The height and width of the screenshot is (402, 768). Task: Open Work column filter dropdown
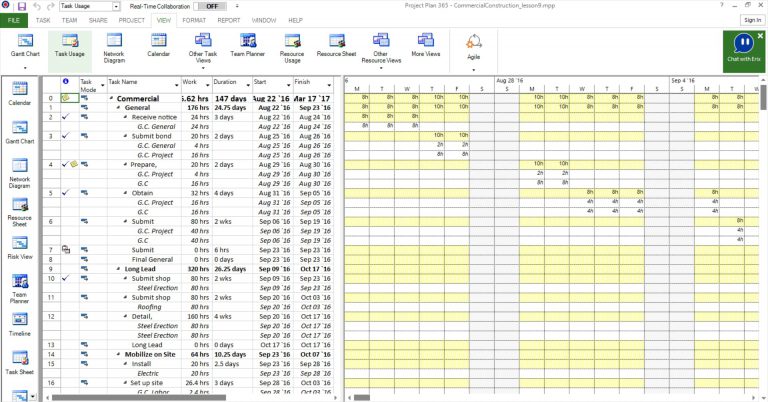point(208,85)
